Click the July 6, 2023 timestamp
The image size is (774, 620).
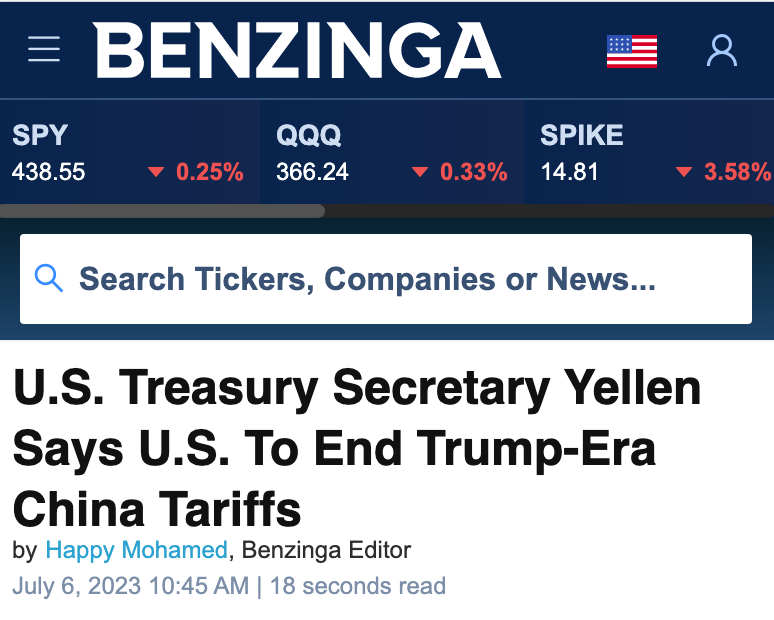point(131,586)
